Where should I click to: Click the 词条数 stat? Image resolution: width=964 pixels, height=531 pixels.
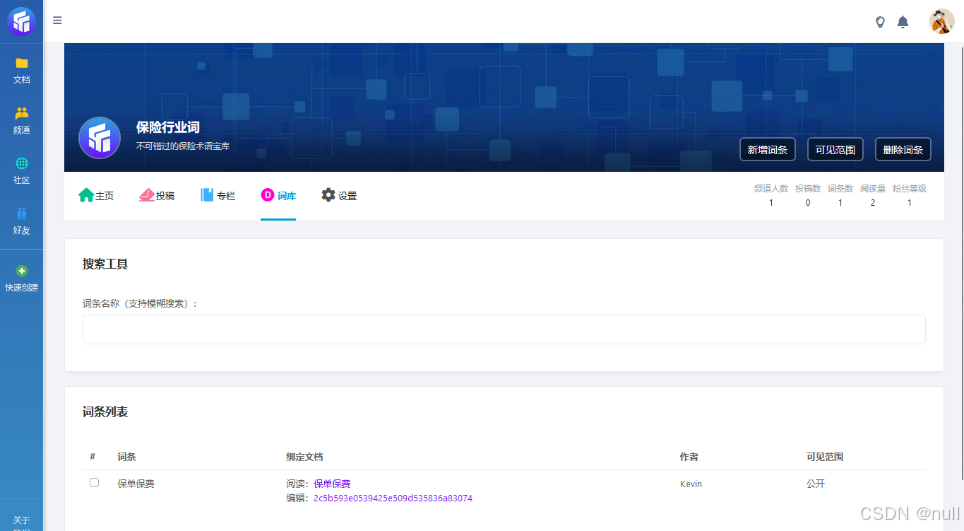pyautogui.click(x=840, y=195)
